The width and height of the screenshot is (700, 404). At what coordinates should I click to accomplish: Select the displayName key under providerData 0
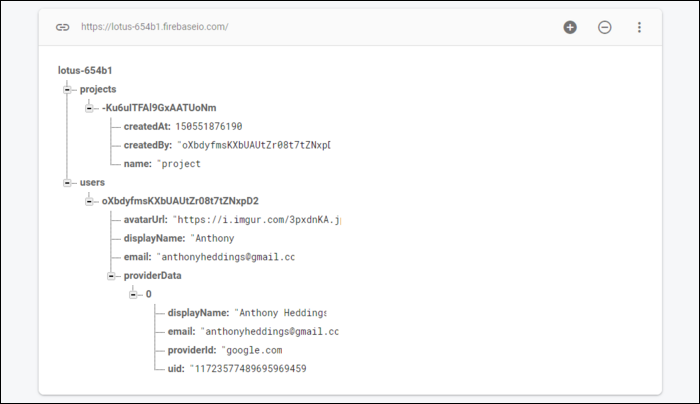tap(198, 313)
